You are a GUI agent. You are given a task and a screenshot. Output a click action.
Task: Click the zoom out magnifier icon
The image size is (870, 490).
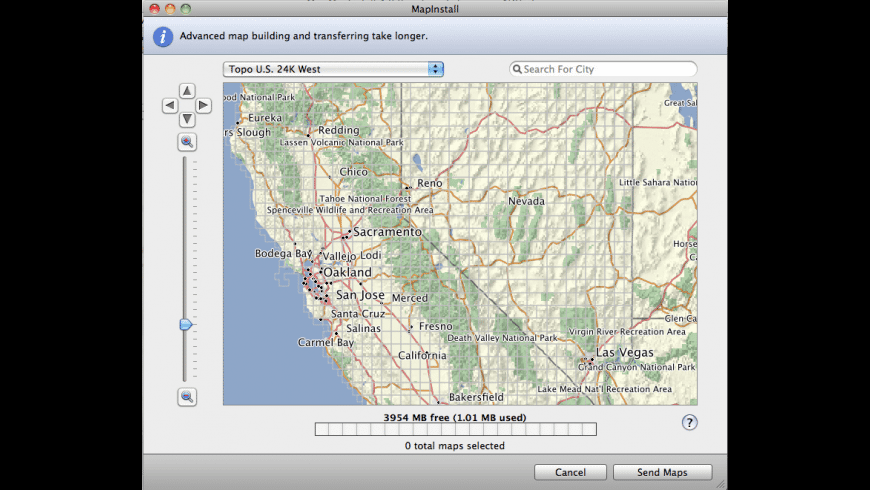pyautogui.click(x=187, y=397)
